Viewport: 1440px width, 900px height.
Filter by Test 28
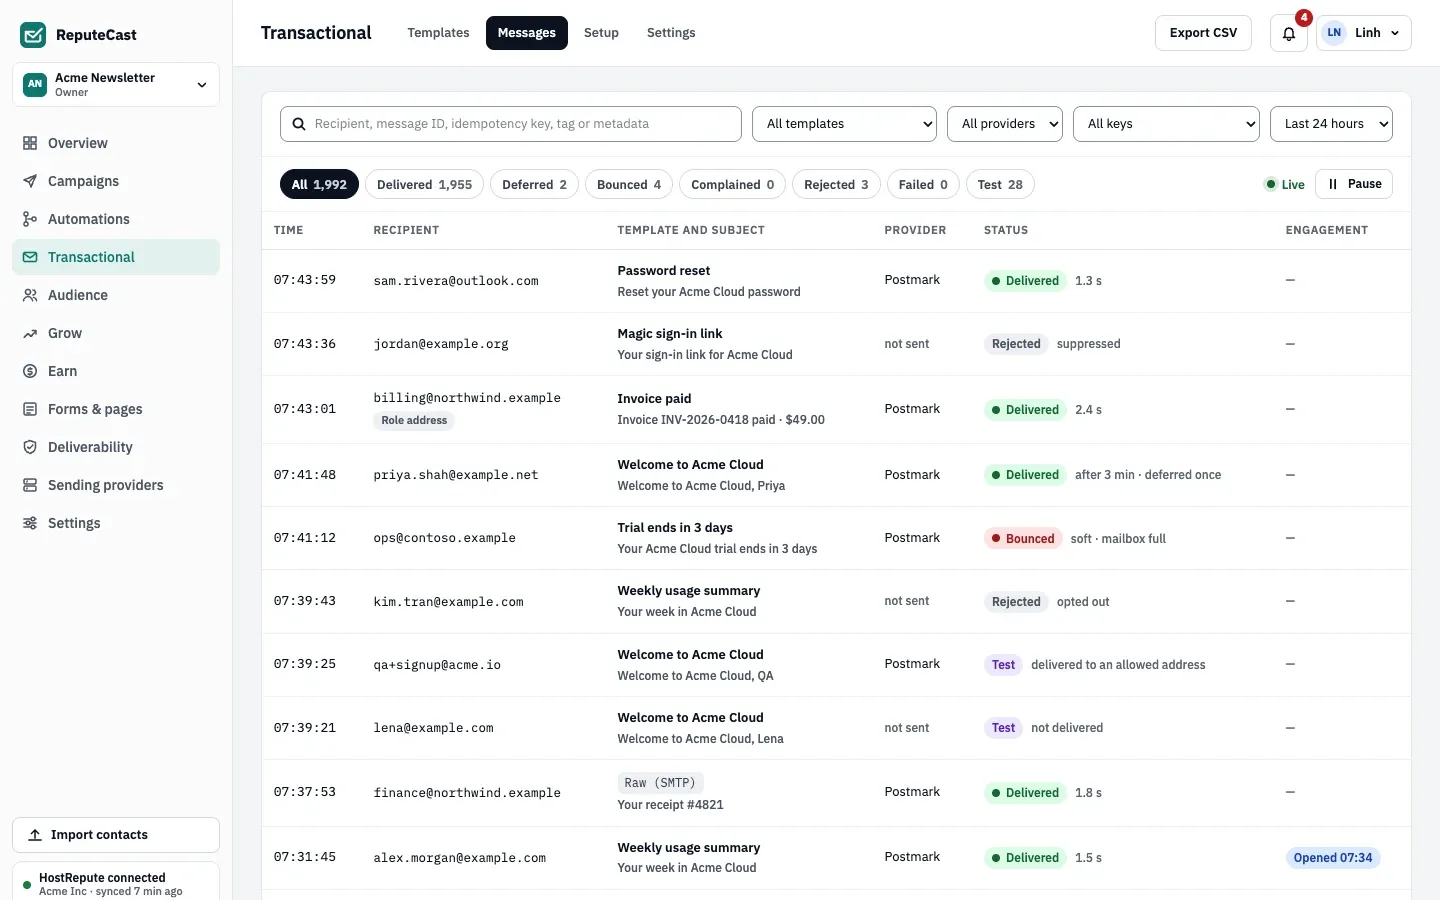(x=1000, y=185)
